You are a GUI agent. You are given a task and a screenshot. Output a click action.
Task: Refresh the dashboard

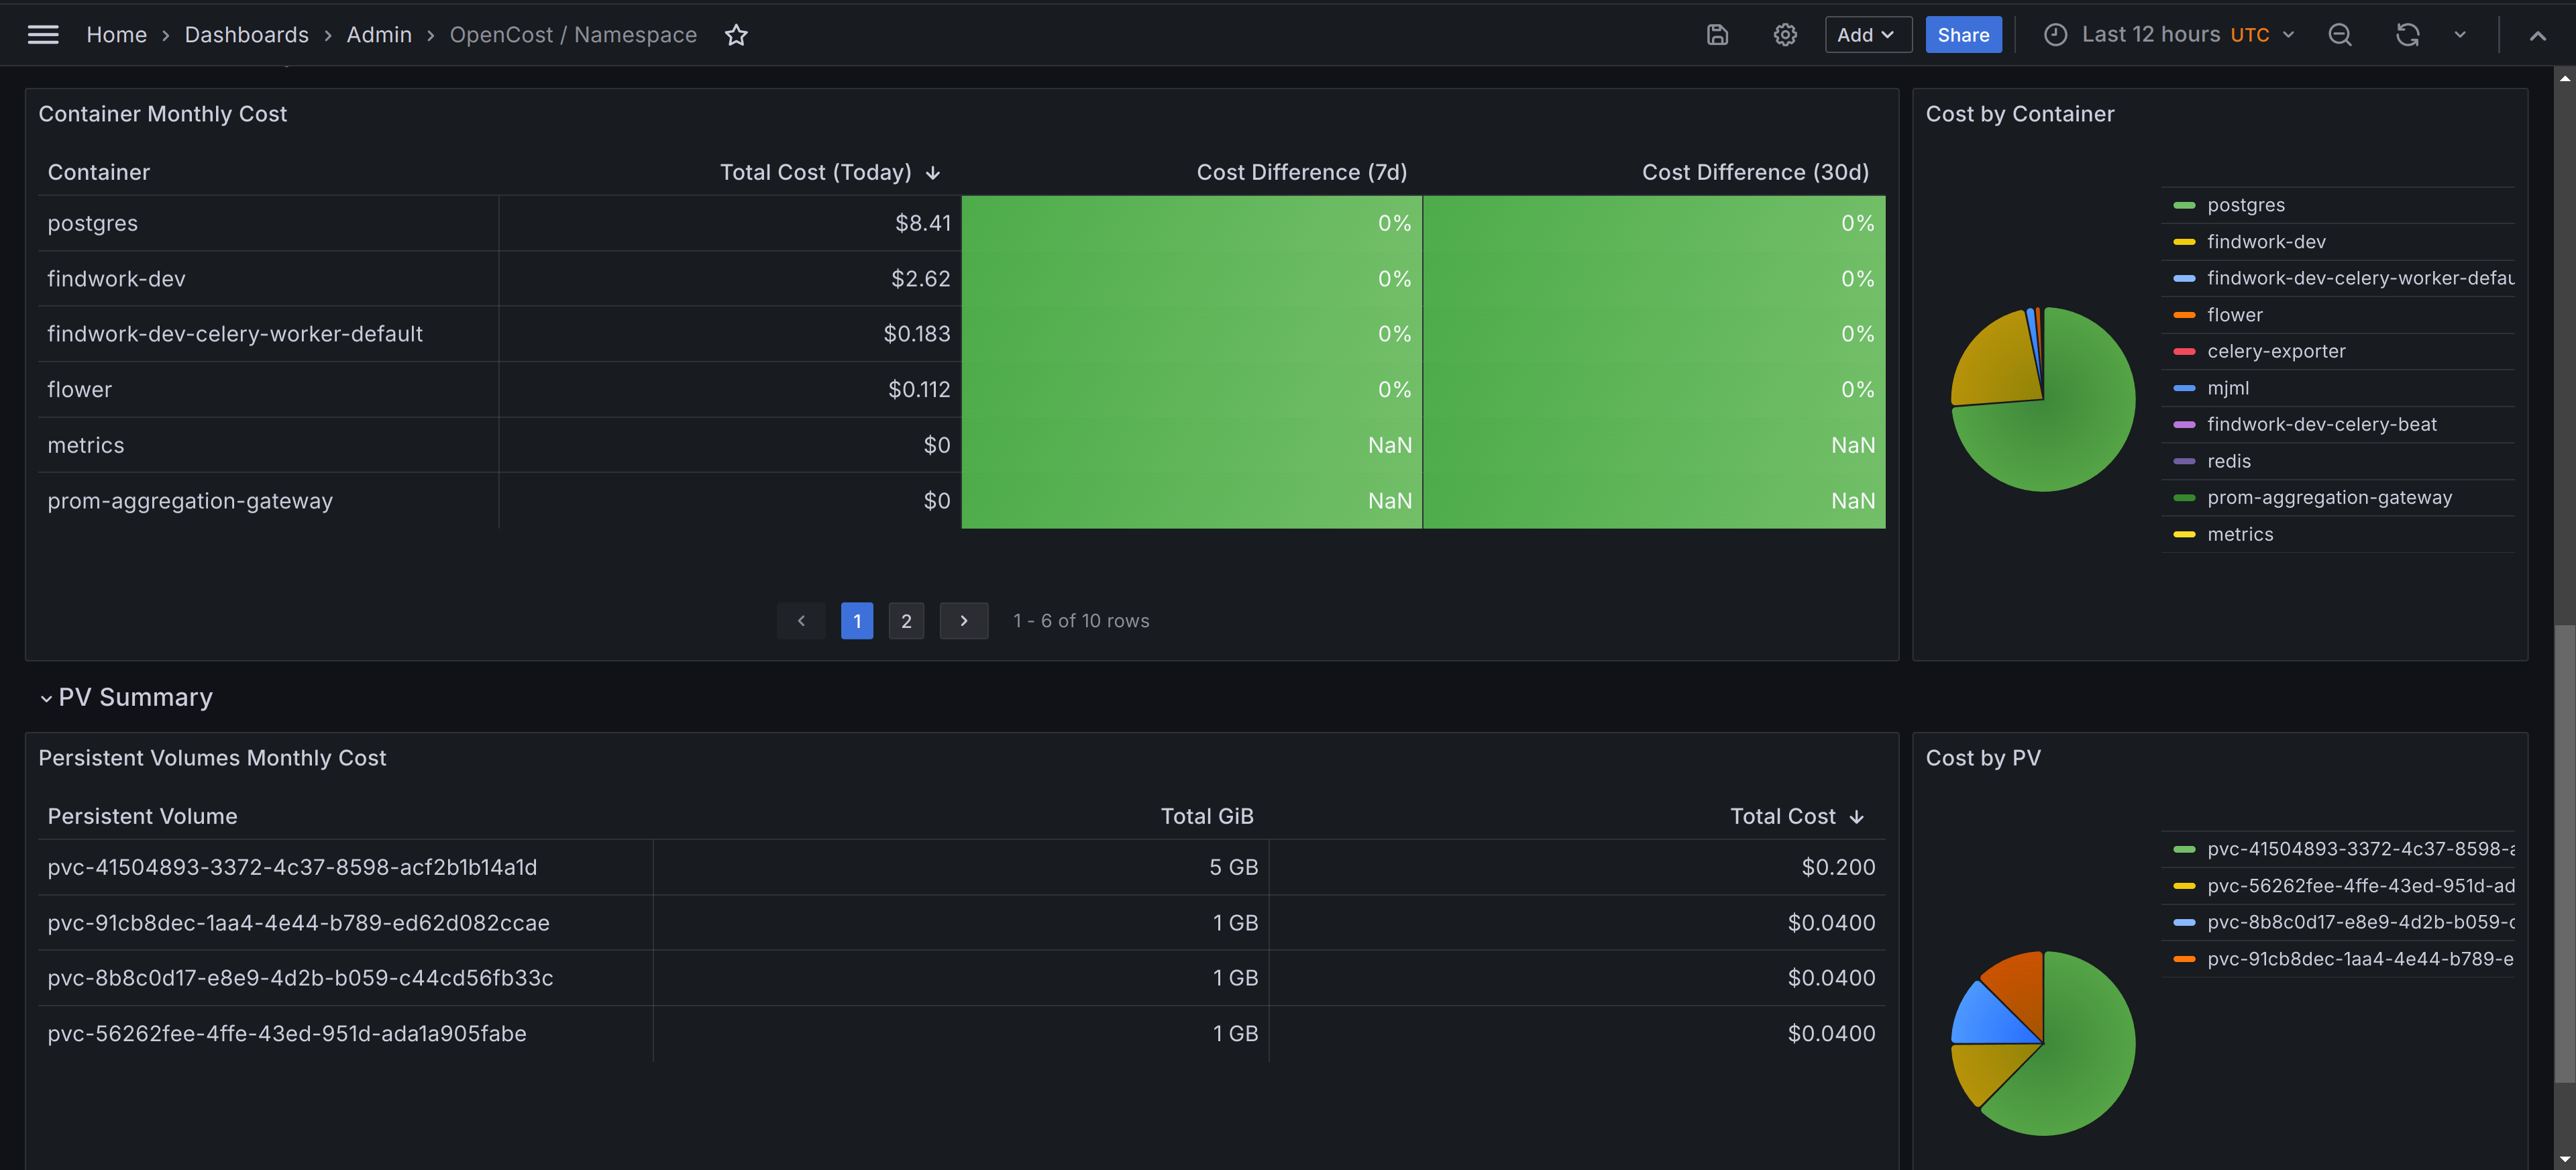click(x=2407, y=35)
